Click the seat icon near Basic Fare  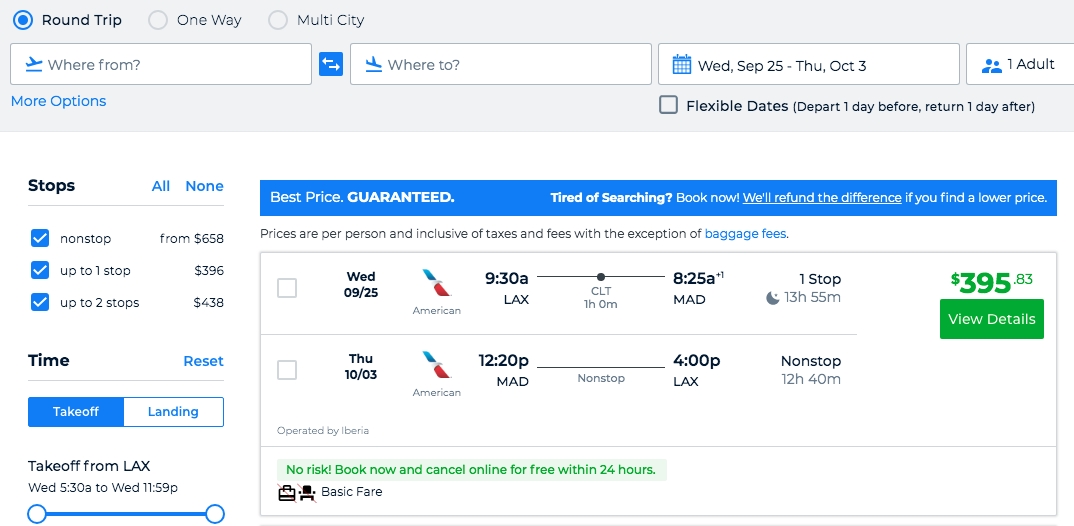coord(306,492)
